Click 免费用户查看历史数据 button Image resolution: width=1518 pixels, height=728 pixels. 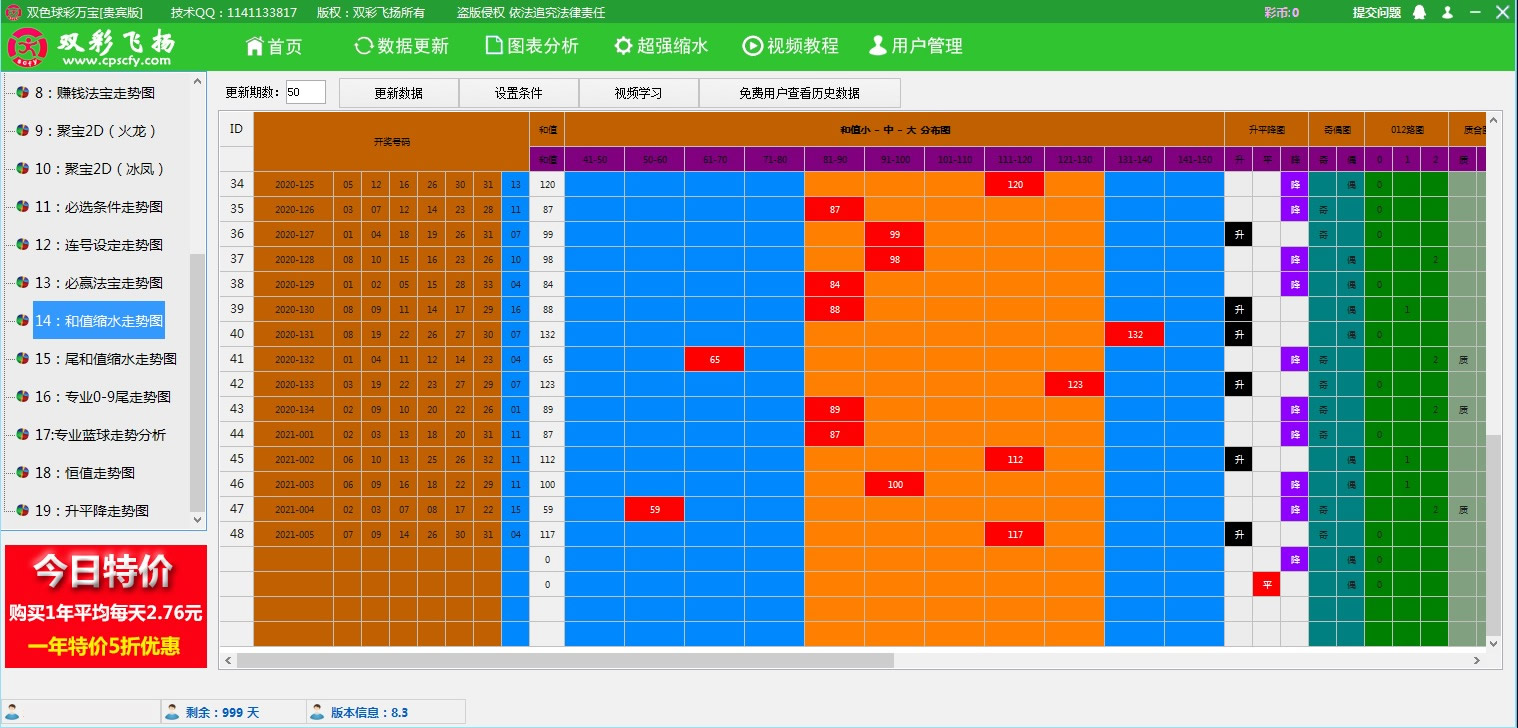799,93
